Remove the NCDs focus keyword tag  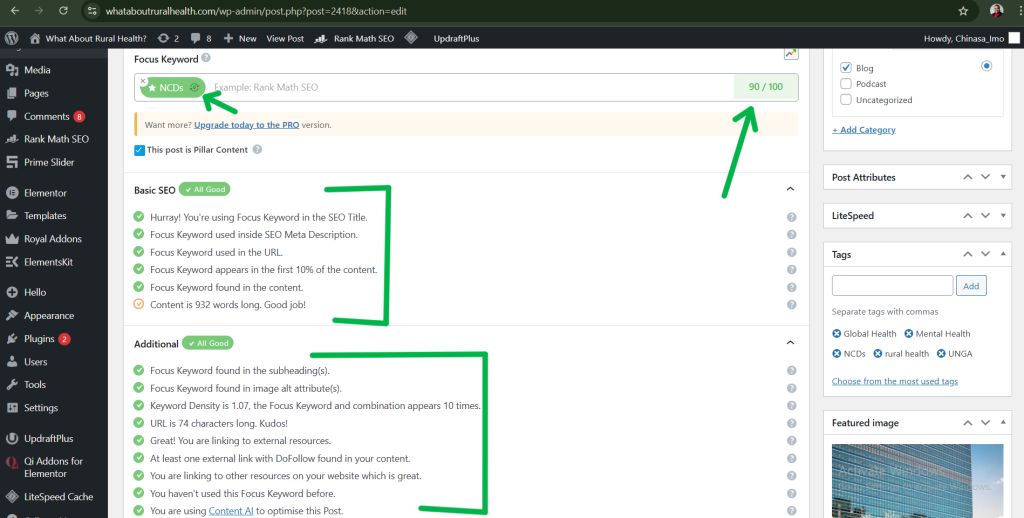coord(144,80)
